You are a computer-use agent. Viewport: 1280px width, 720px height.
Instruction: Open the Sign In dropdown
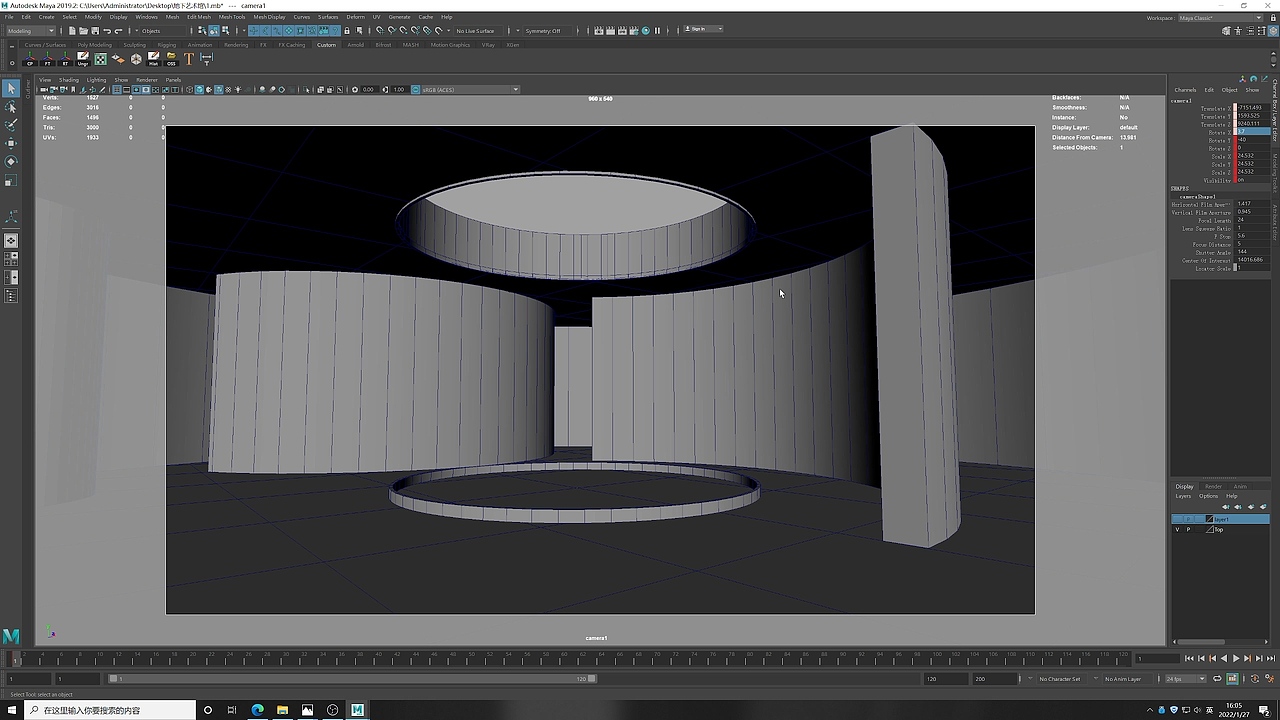coord(704,30)
